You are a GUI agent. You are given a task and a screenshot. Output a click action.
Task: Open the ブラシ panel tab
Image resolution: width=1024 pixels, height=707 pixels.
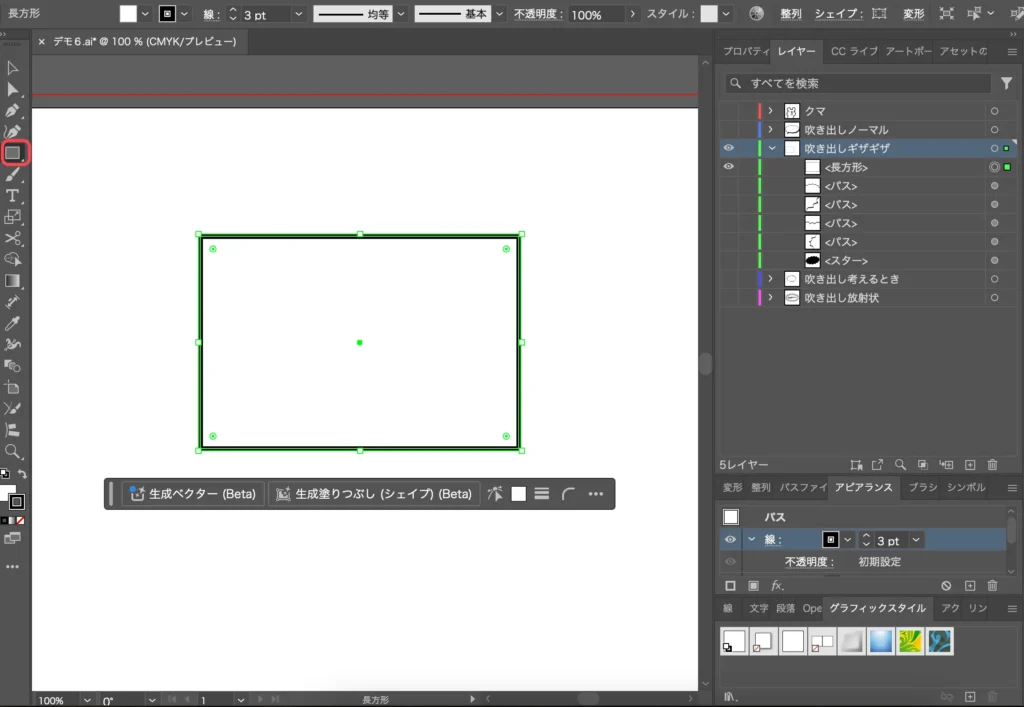click(923, 488)
